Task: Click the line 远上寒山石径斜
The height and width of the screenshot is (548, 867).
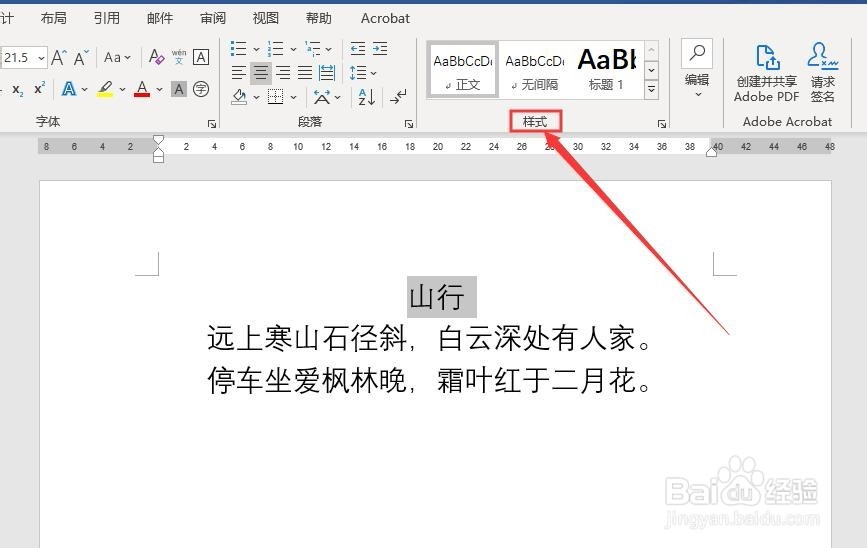Action: point(308,338)
